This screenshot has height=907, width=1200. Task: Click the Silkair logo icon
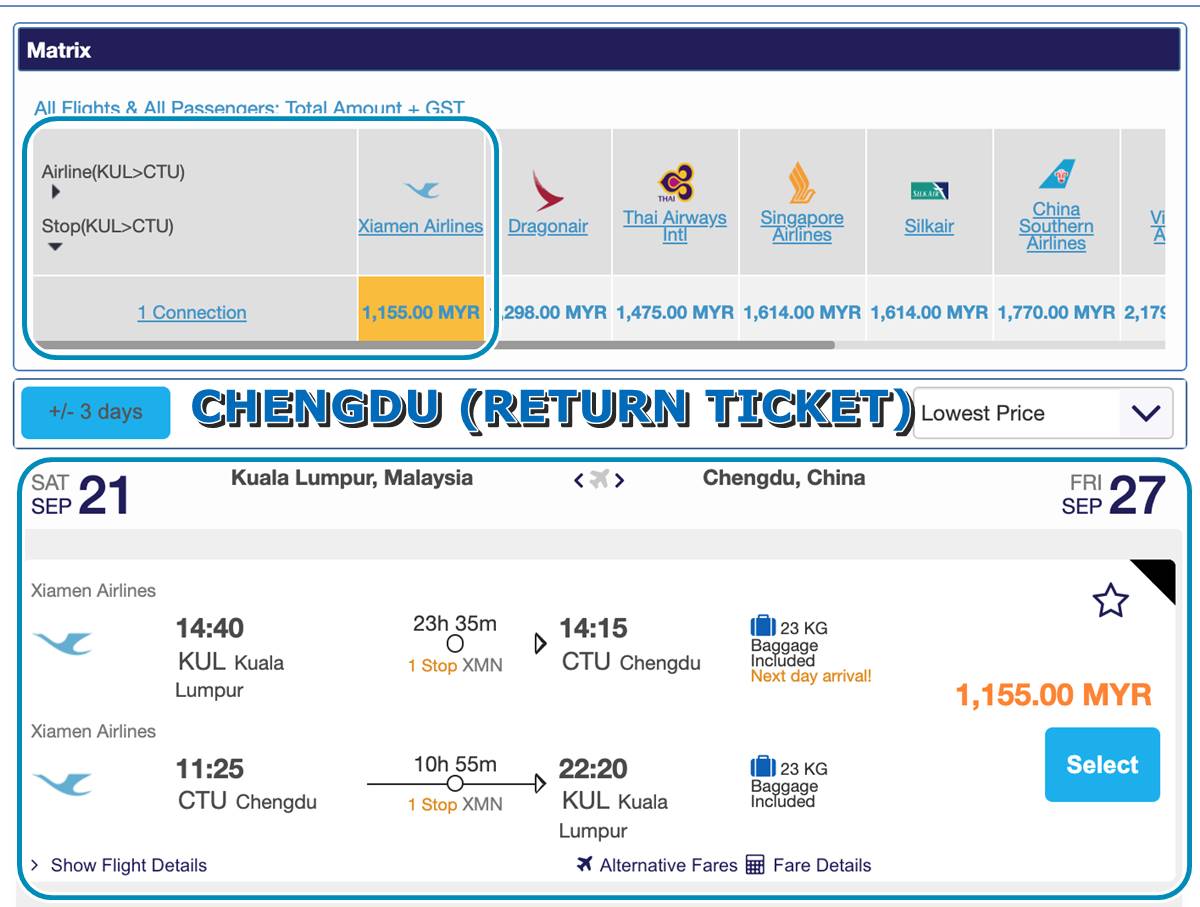(929, 191)
